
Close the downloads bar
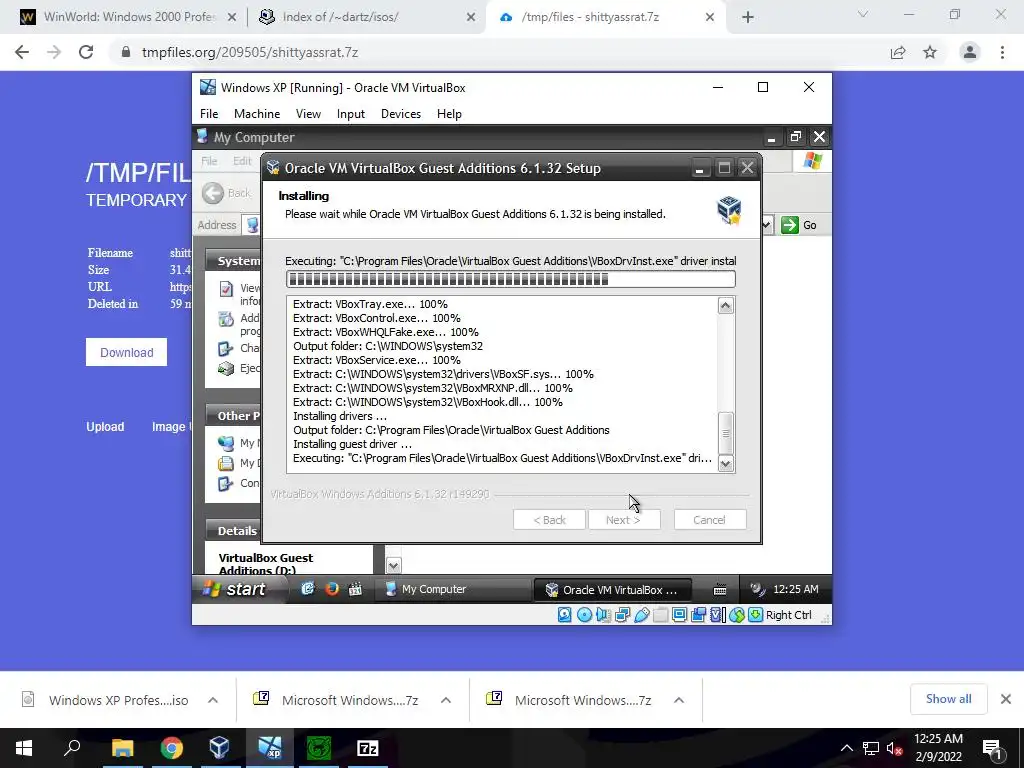pyautogui.click(x=1006, y=699)
